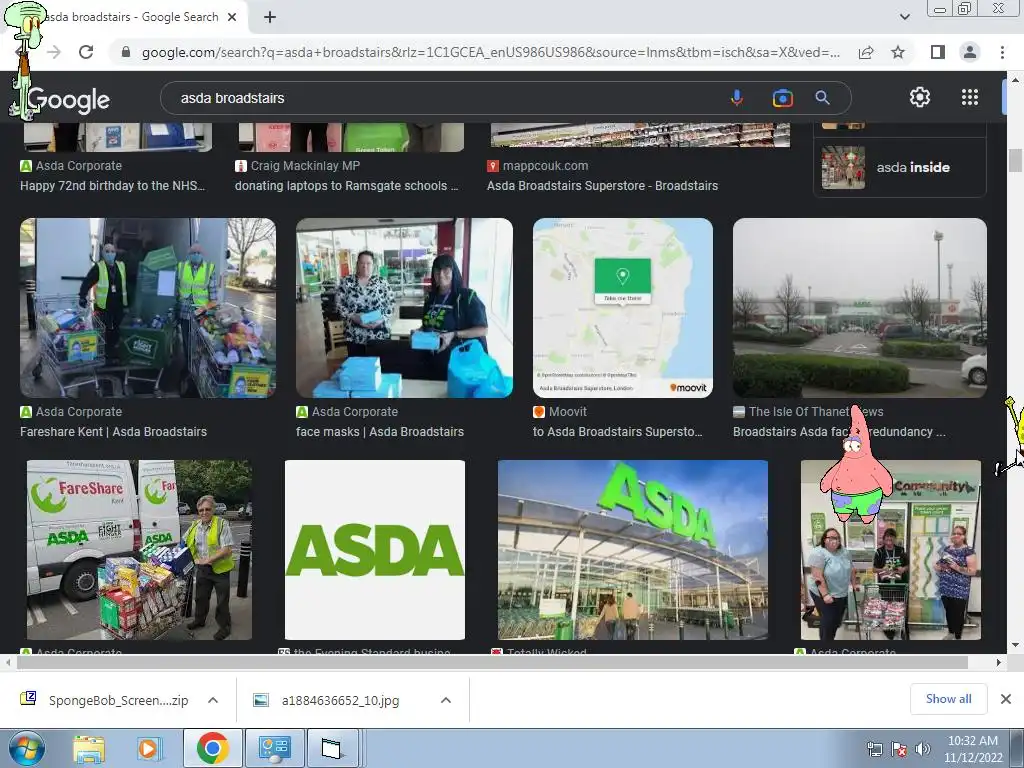Open the tab search dropdown arrow

[904, 17]
